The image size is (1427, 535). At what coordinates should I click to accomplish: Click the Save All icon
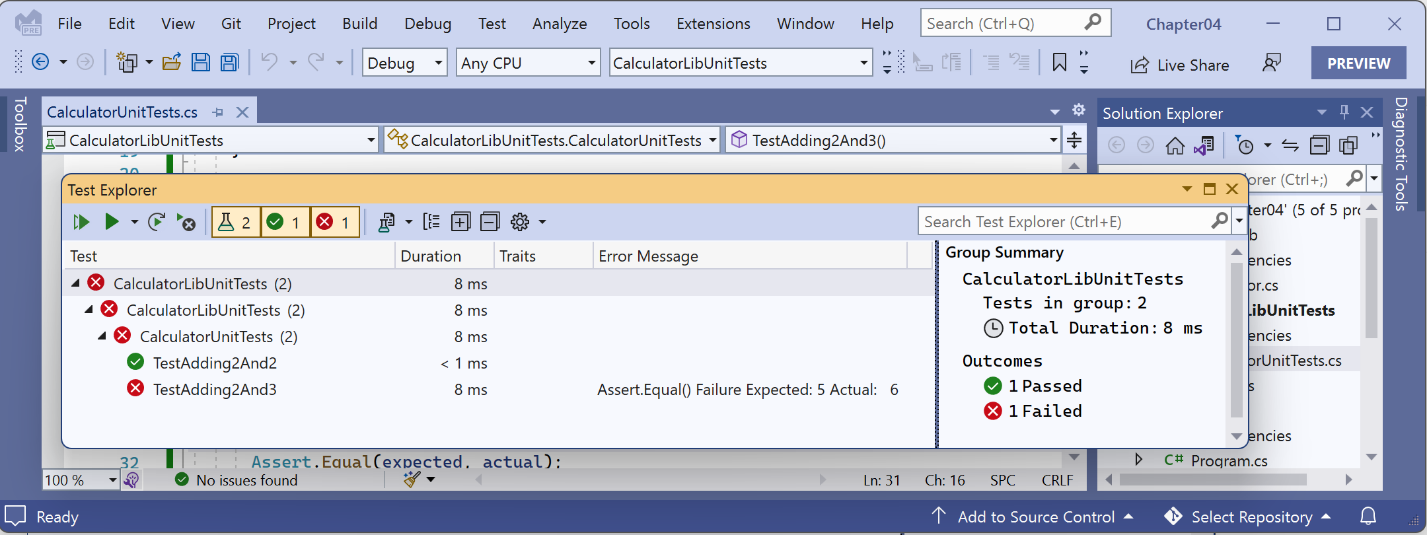pos(229,62)
